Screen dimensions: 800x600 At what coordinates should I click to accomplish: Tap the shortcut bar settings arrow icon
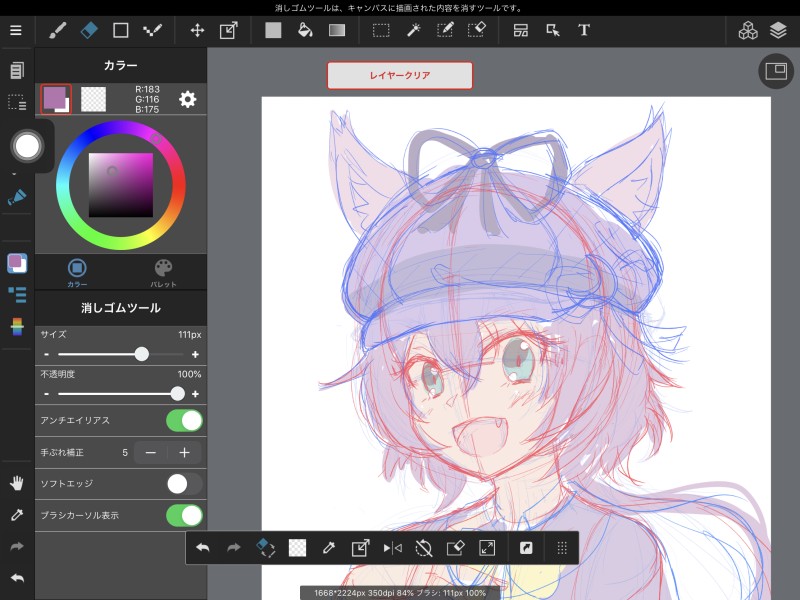point(526,548)
